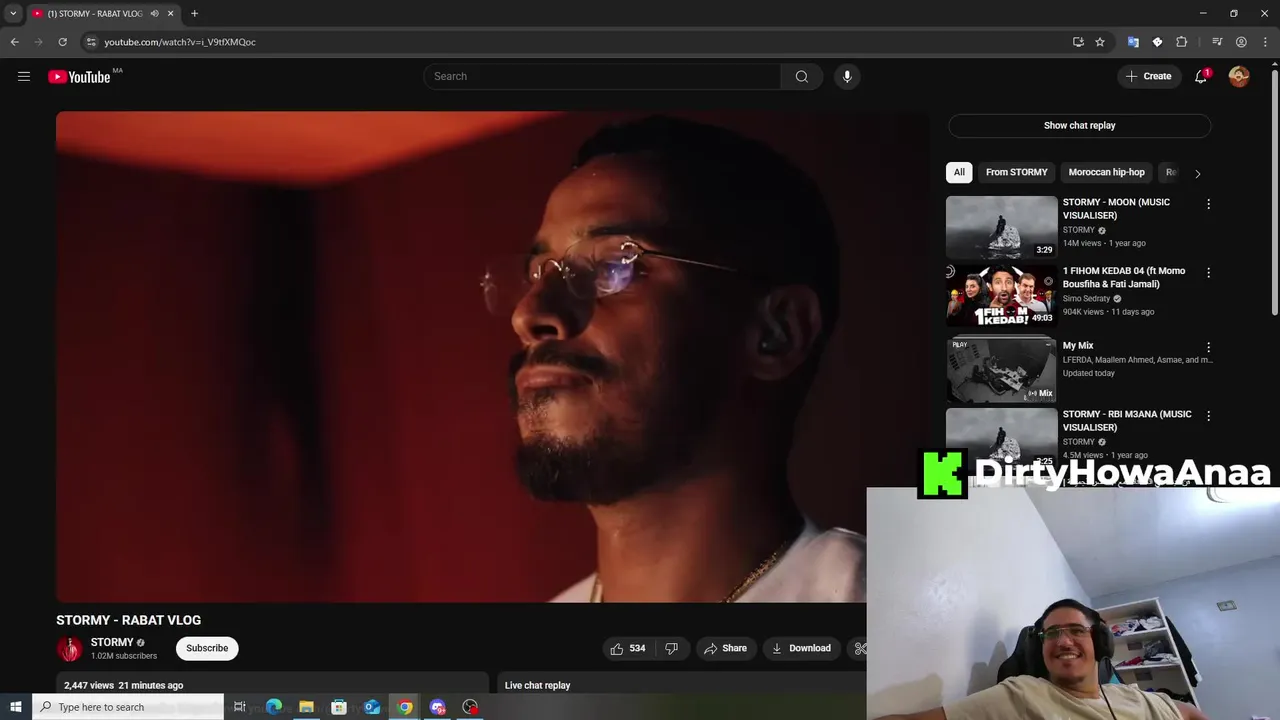The width and height of the screenshot is (1280, 720).
Task: Click Show chat replay button
Action: click(1079, 125)
